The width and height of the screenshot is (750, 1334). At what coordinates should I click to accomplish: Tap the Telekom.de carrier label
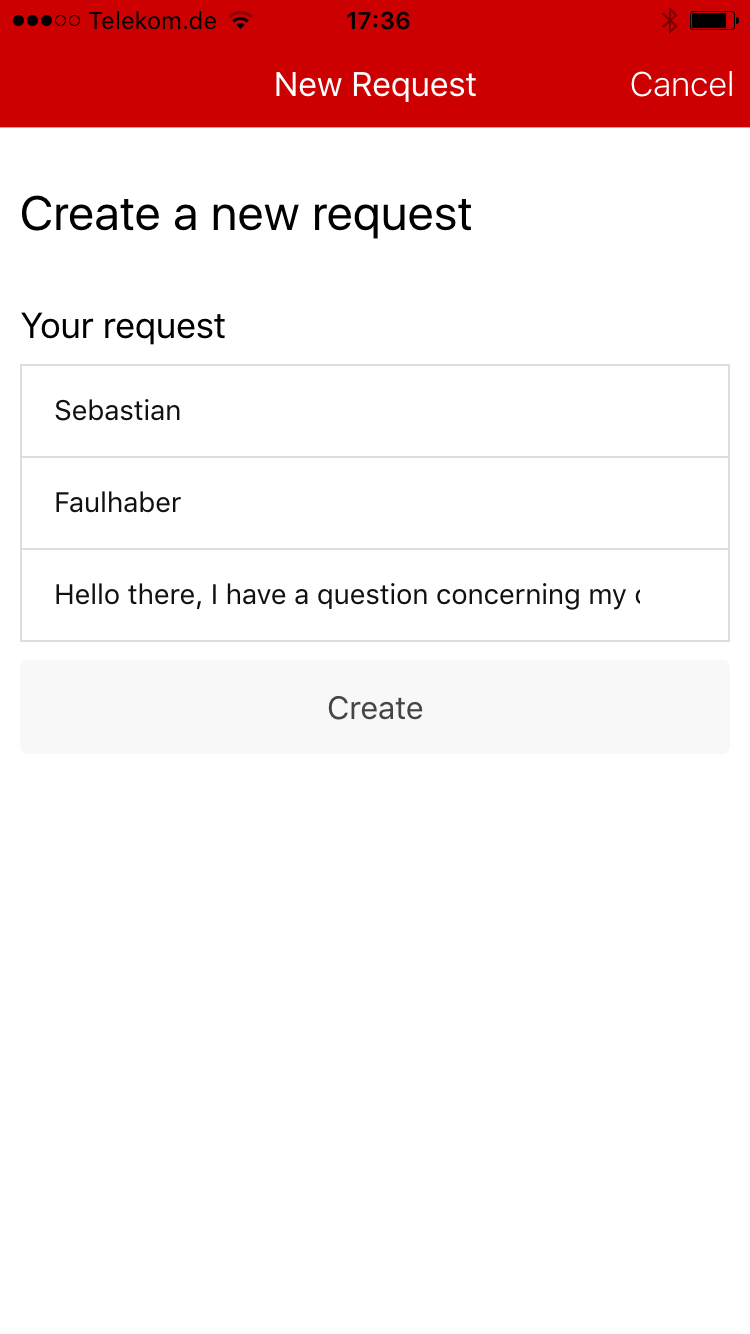click(153, 20)
